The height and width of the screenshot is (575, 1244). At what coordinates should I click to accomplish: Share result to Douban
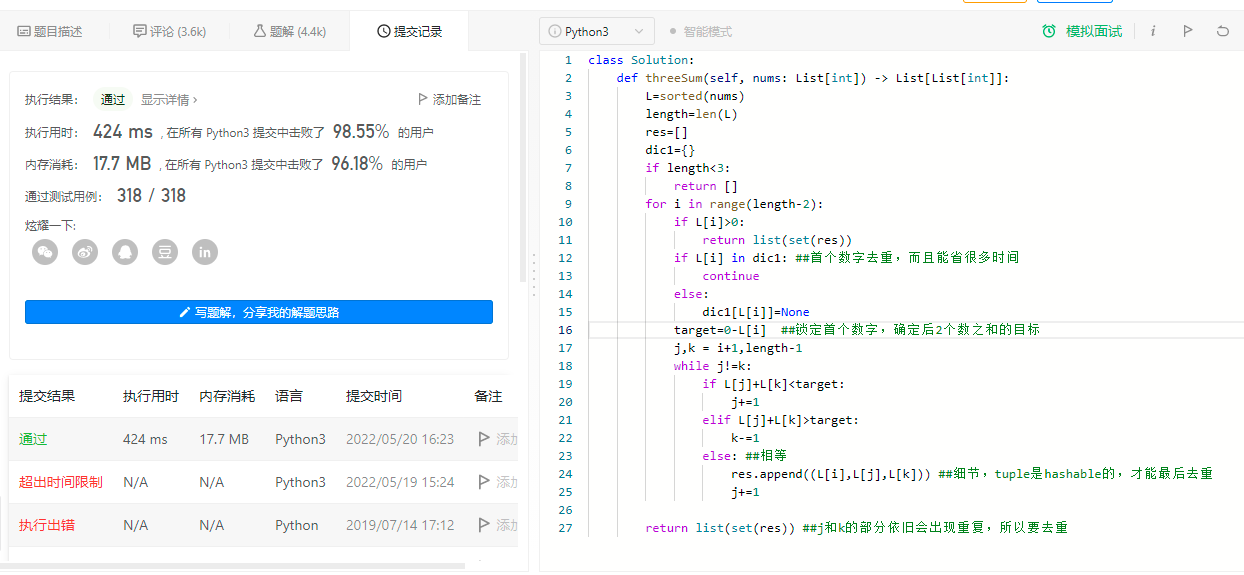165,252
